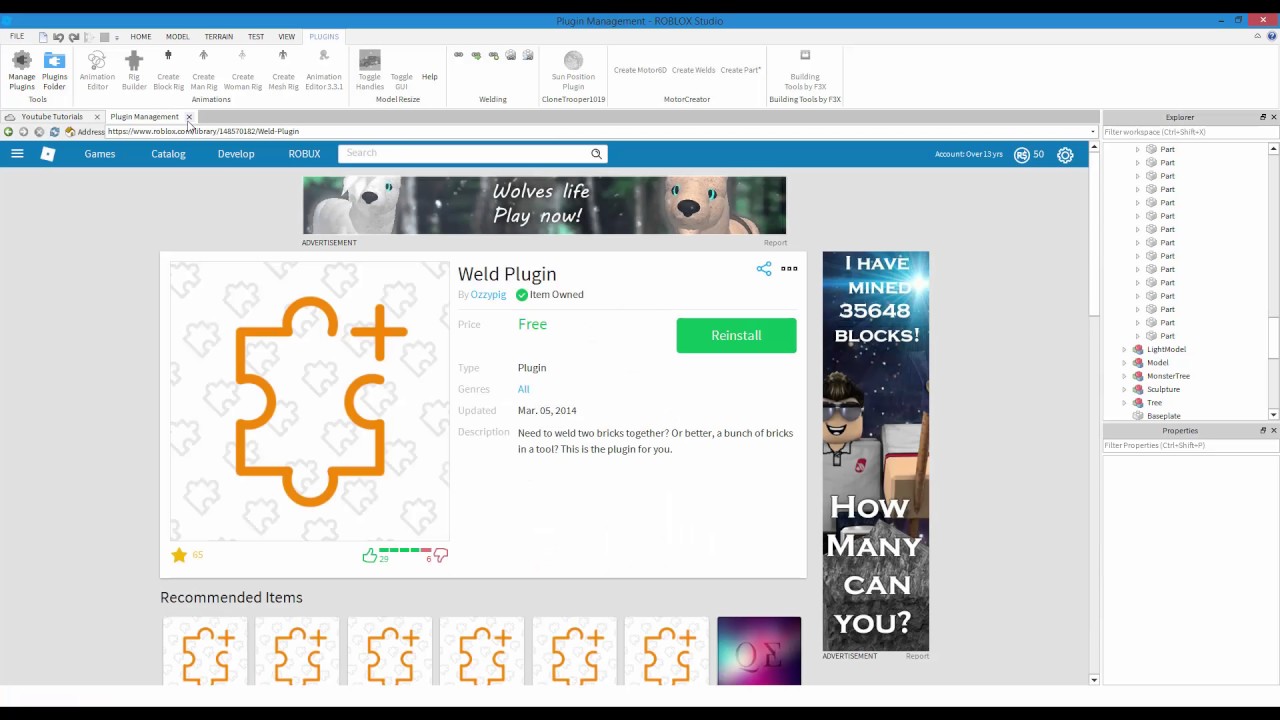Image resolution: width=1280 pixels, height=720 pixels.
Task: Open the Robux balance icon
Action: pos(1021,155)
